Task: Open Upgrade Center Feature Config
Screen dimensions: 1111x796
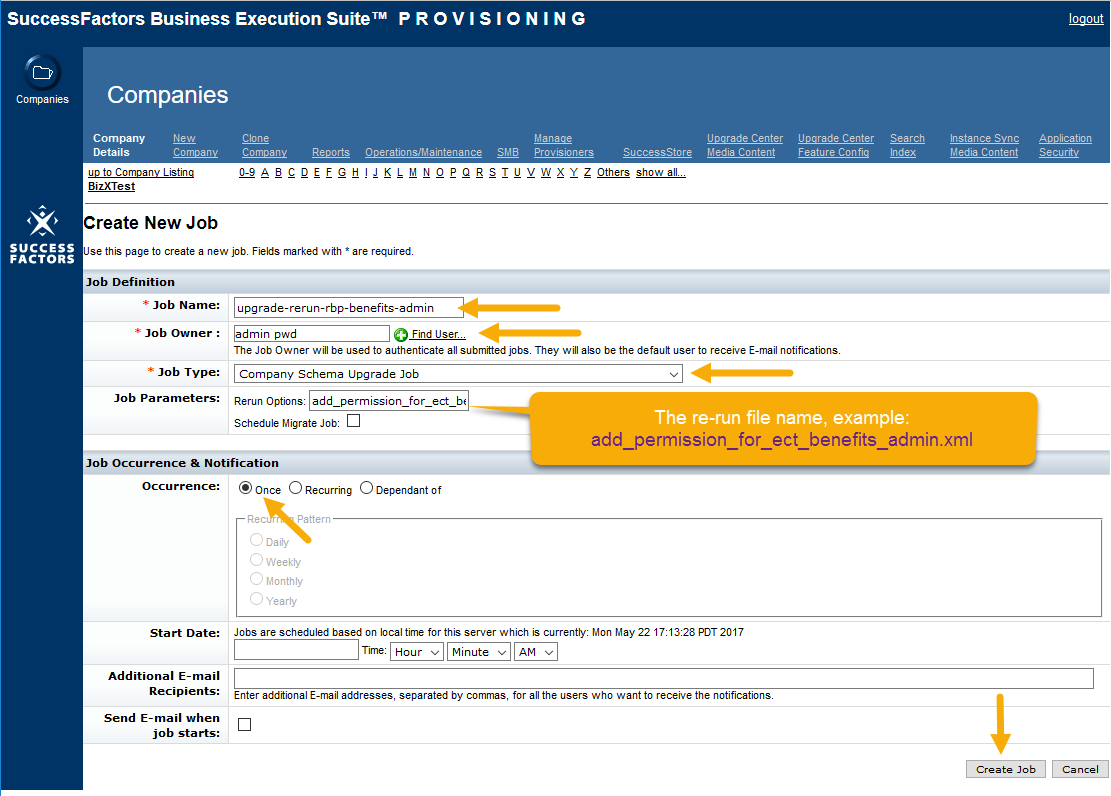Action: coord(836,145)
